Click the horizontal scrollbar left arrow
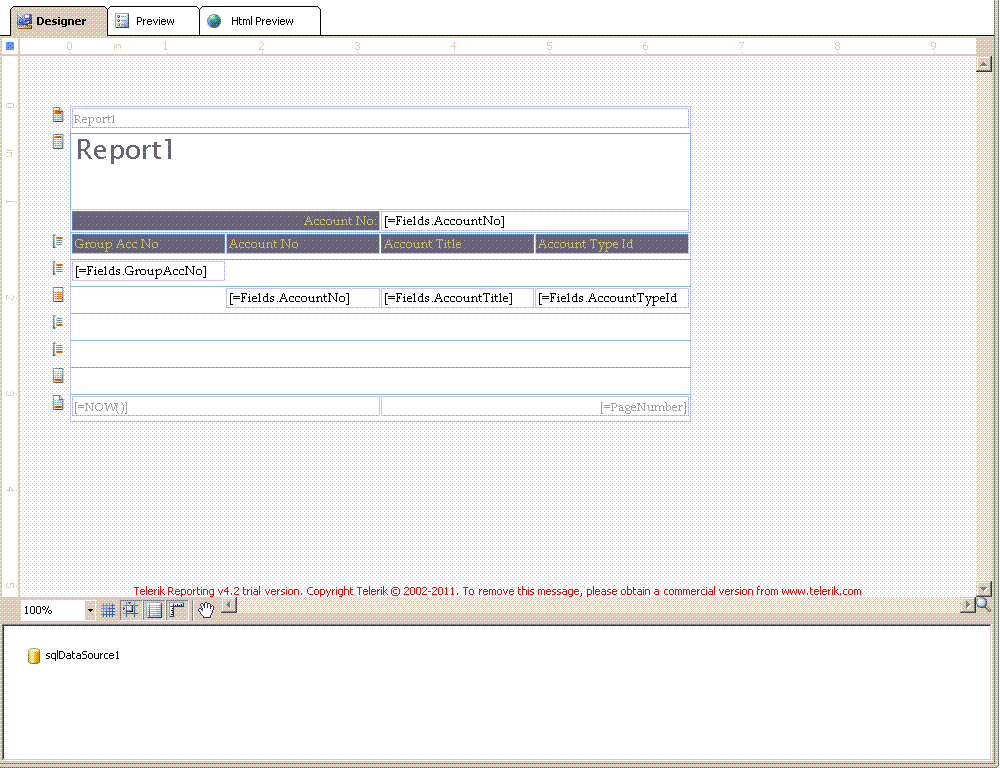The height and width of the screenshot is (768, 1000). (x=229, y=605)
